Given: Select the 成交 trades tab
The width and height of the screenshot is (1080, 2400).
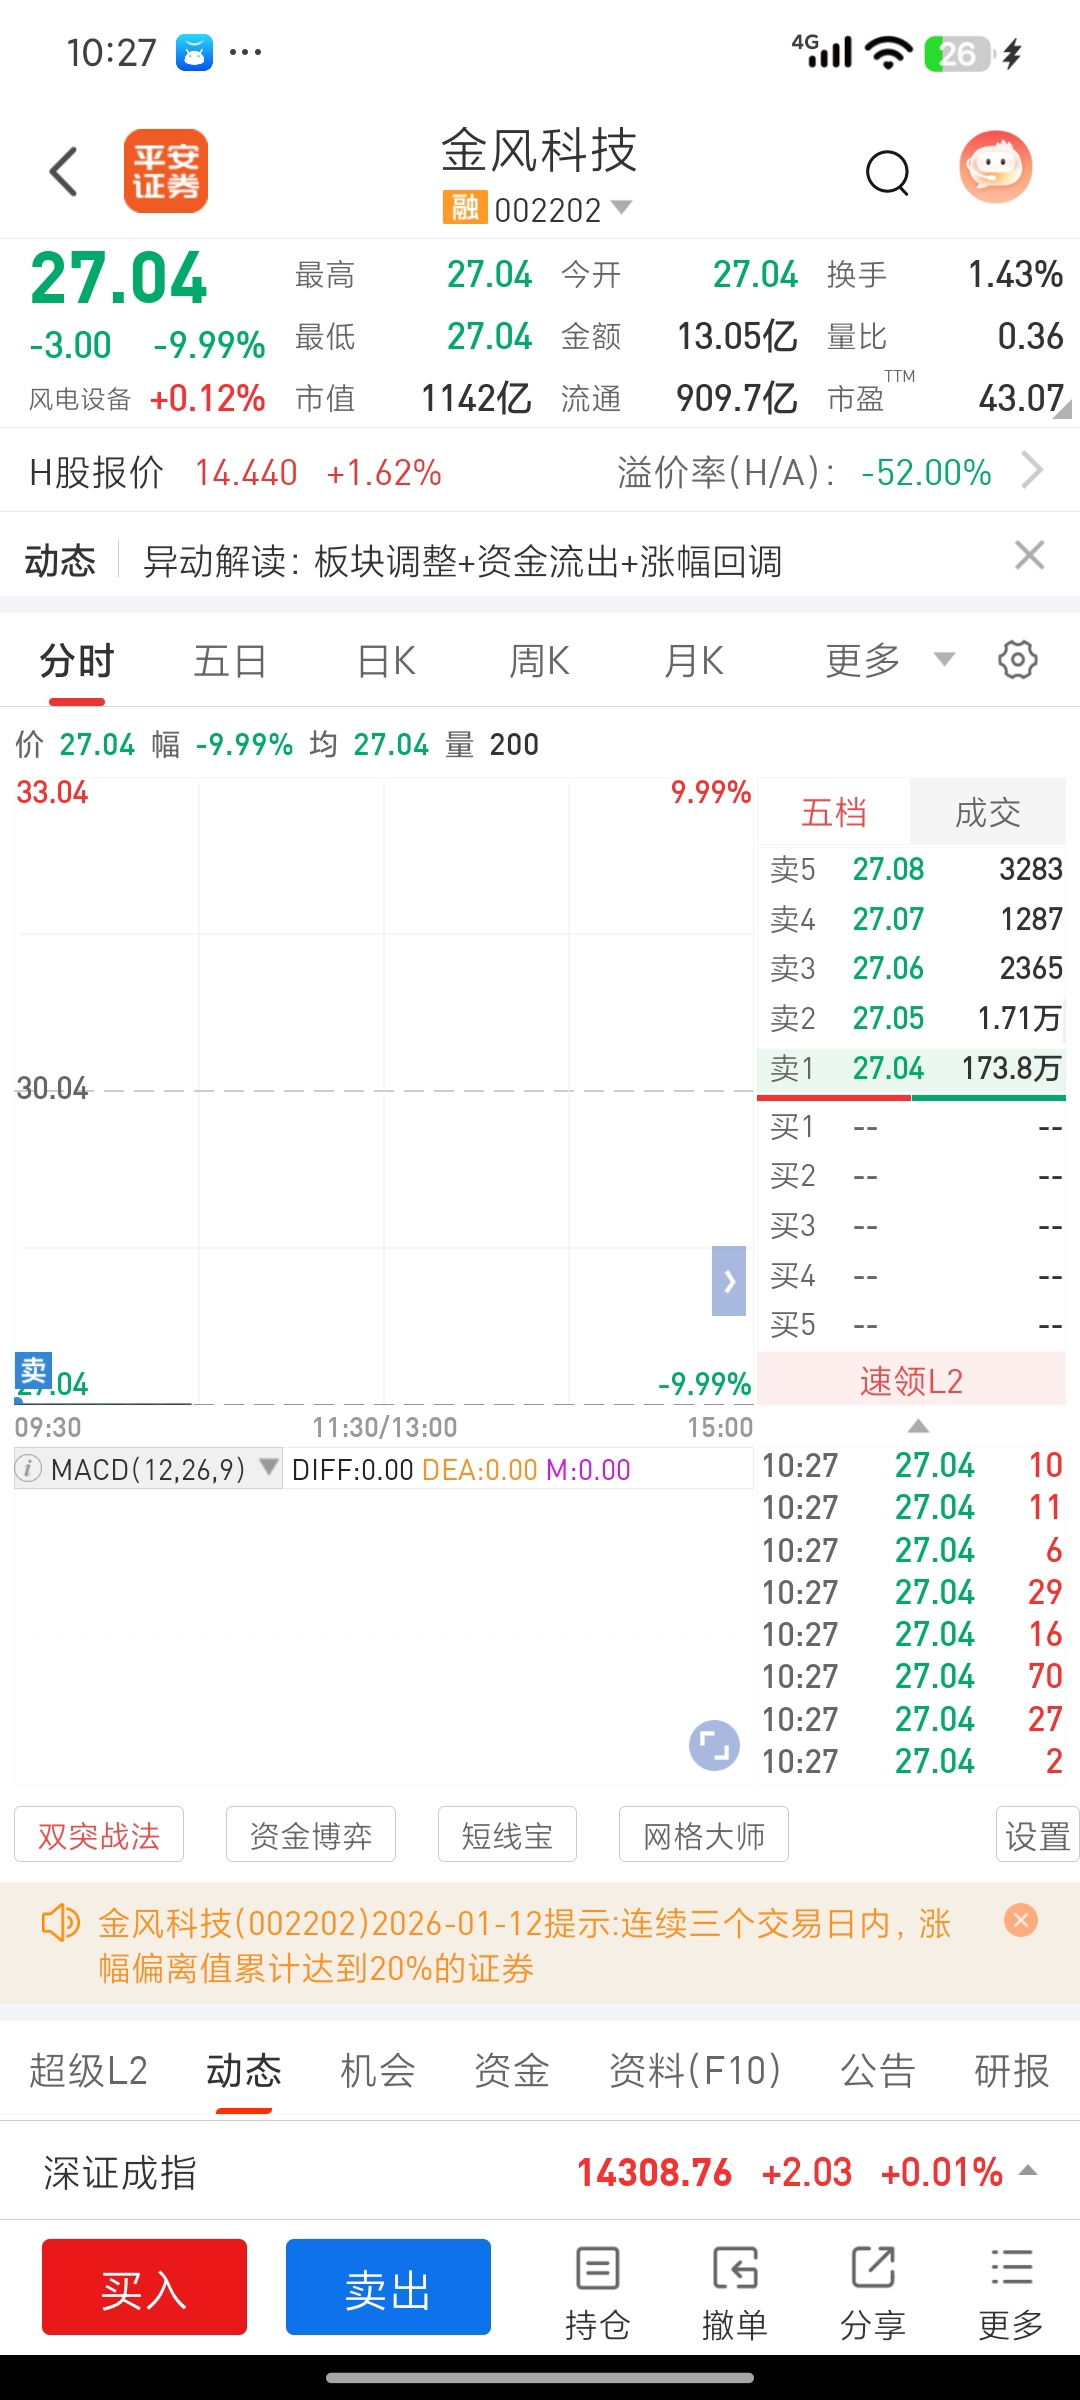Looking at the screenshot, I should [988, 812].
